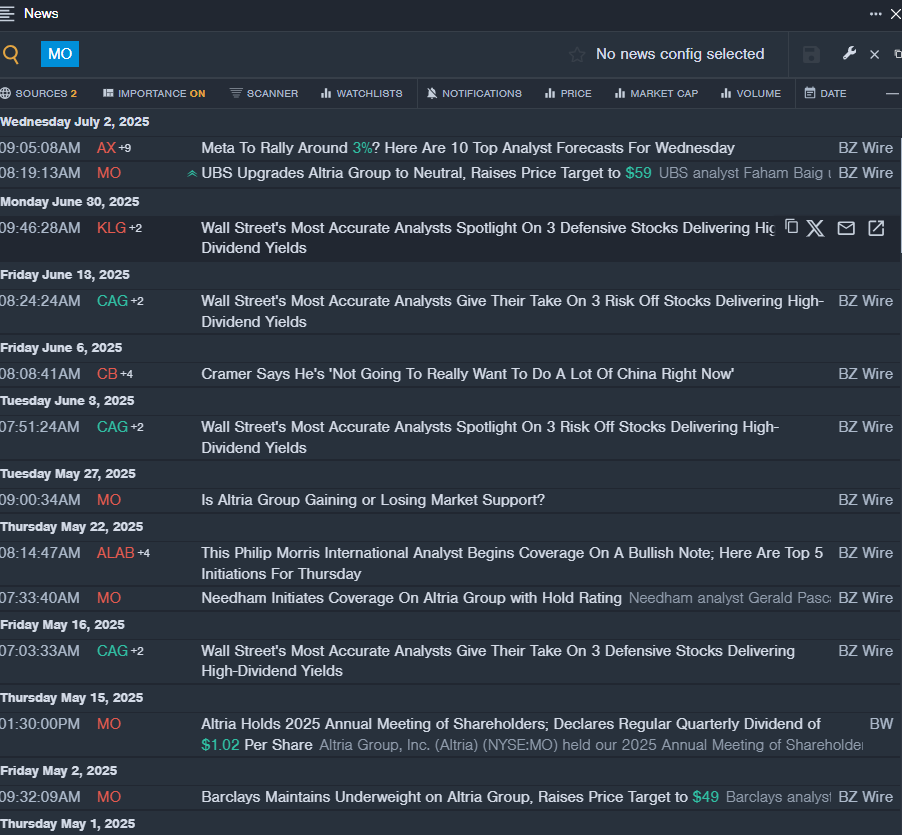902x835 pixels.
Task: Click the BW source label on the Altria row
Action: point(881,724)
